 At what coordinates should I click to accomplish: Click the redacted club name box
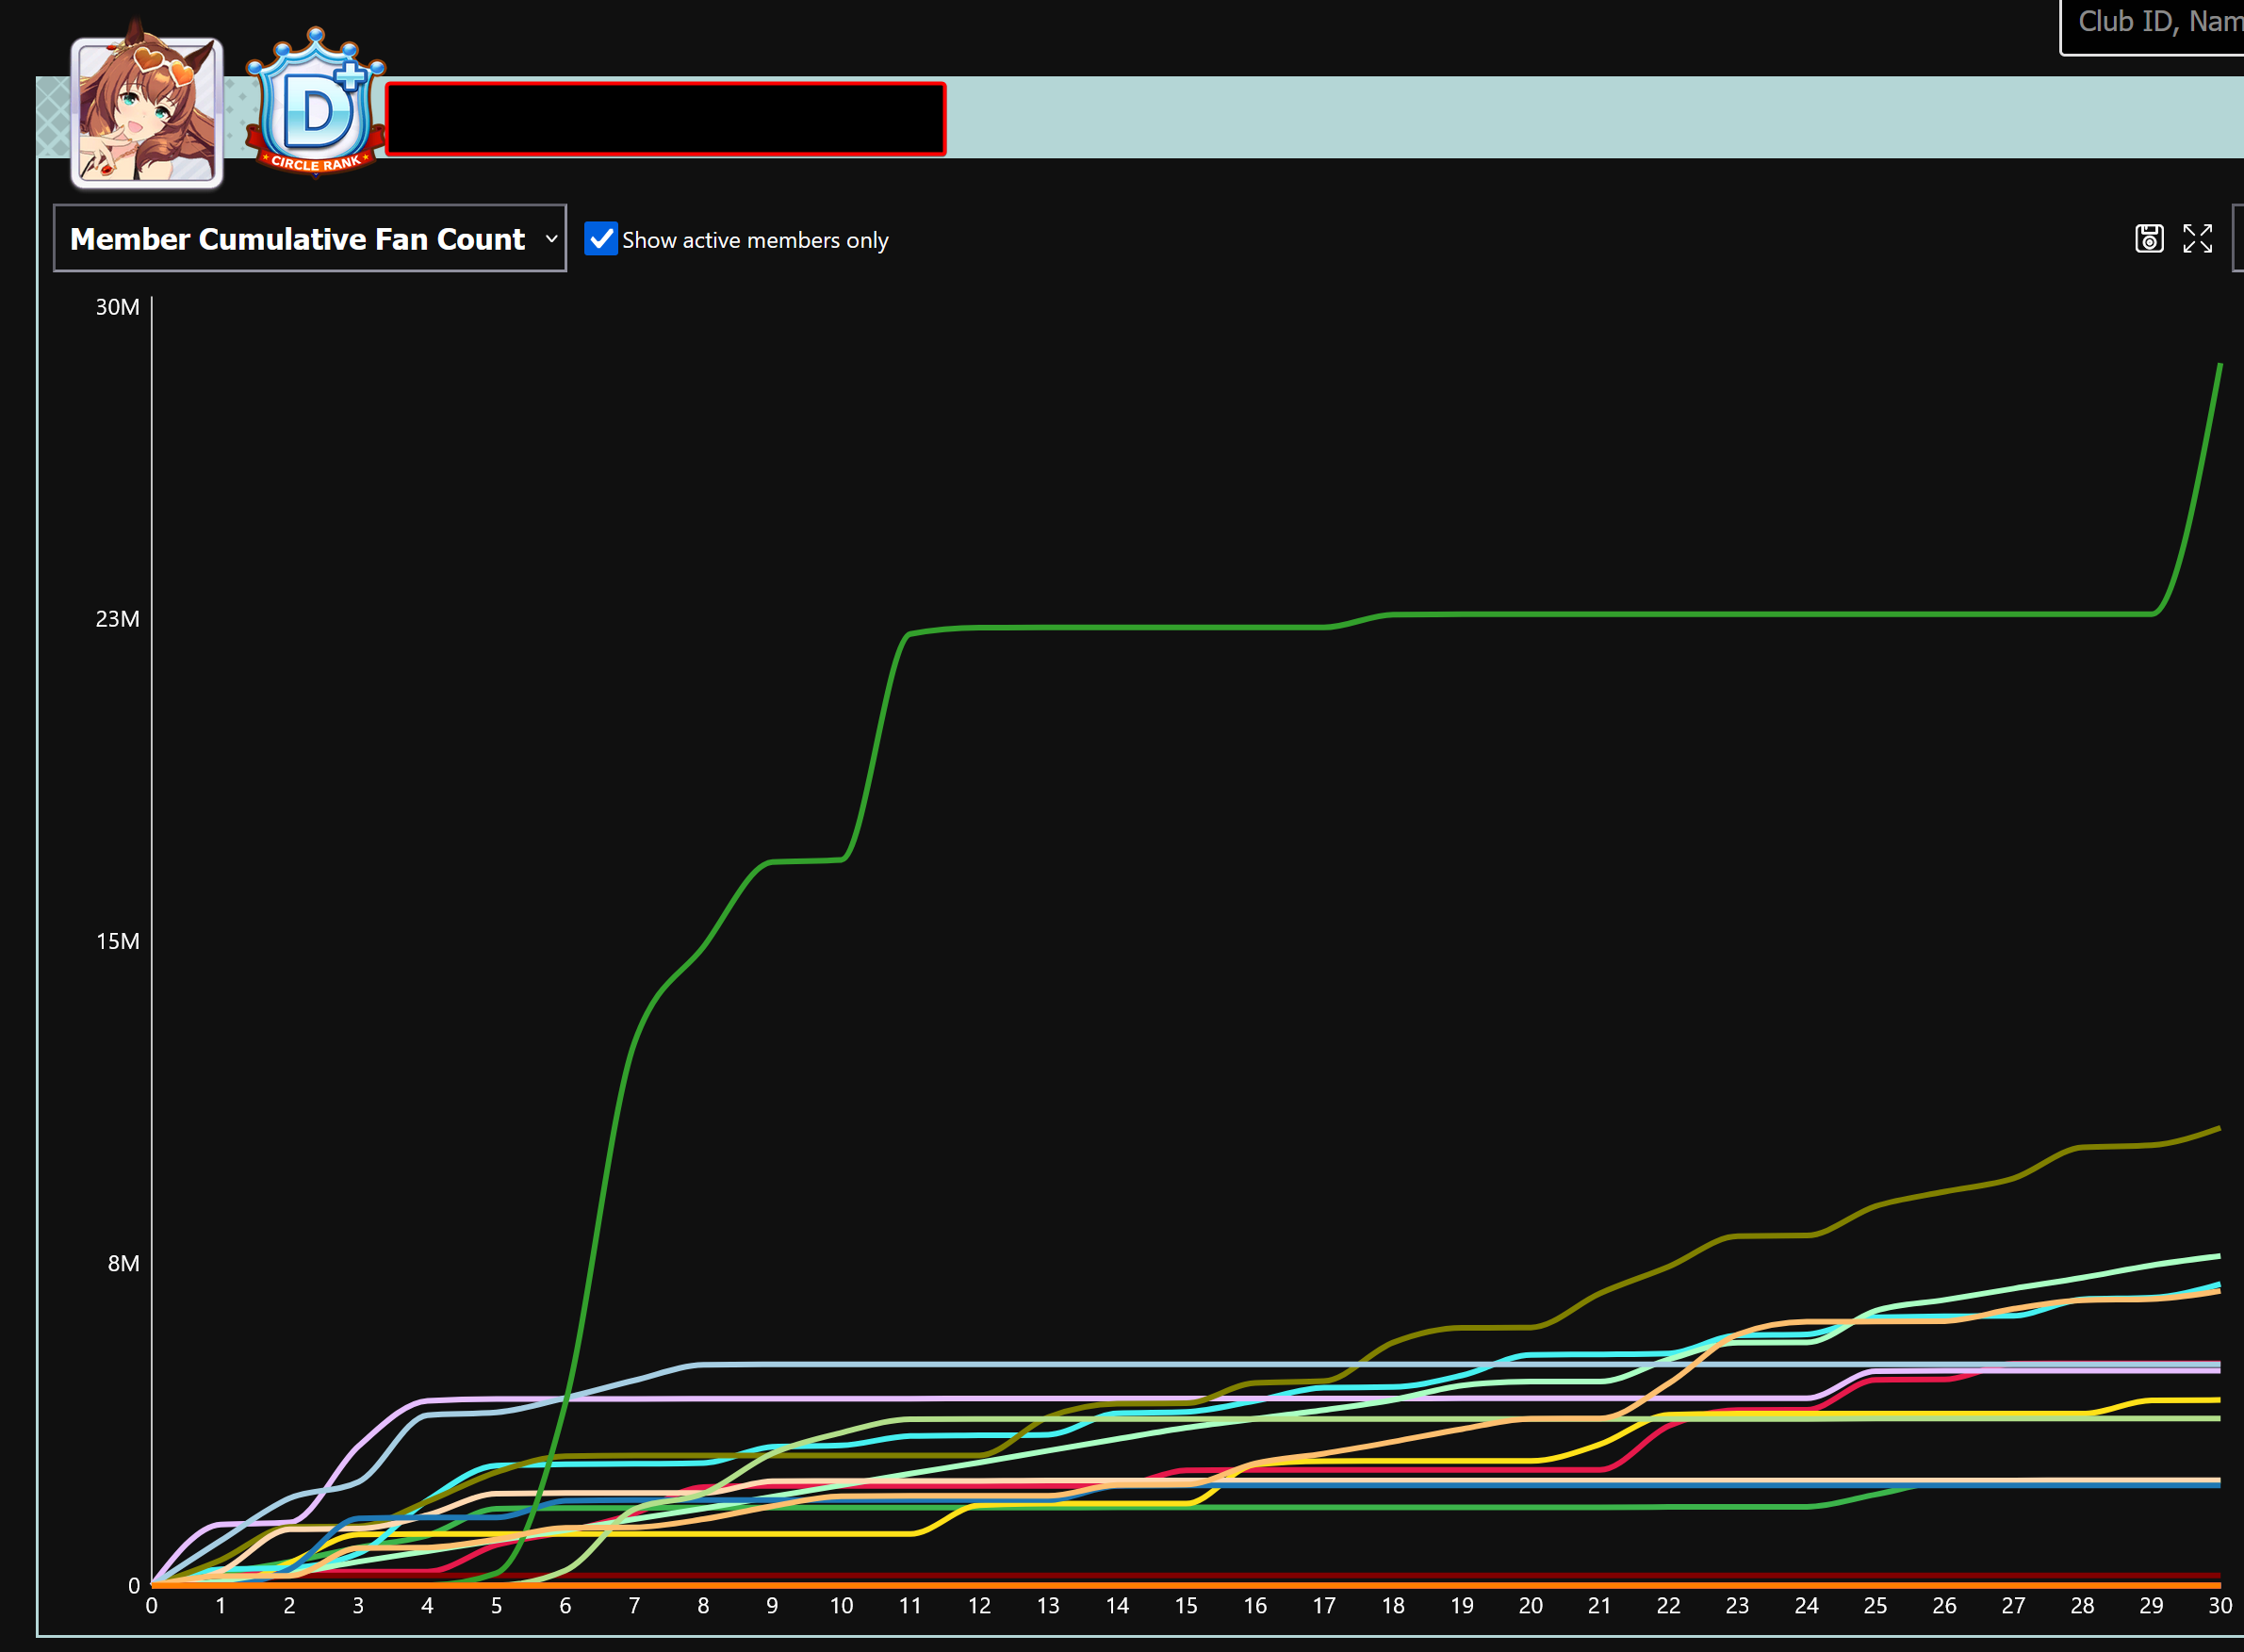click(x=665, y=119)
